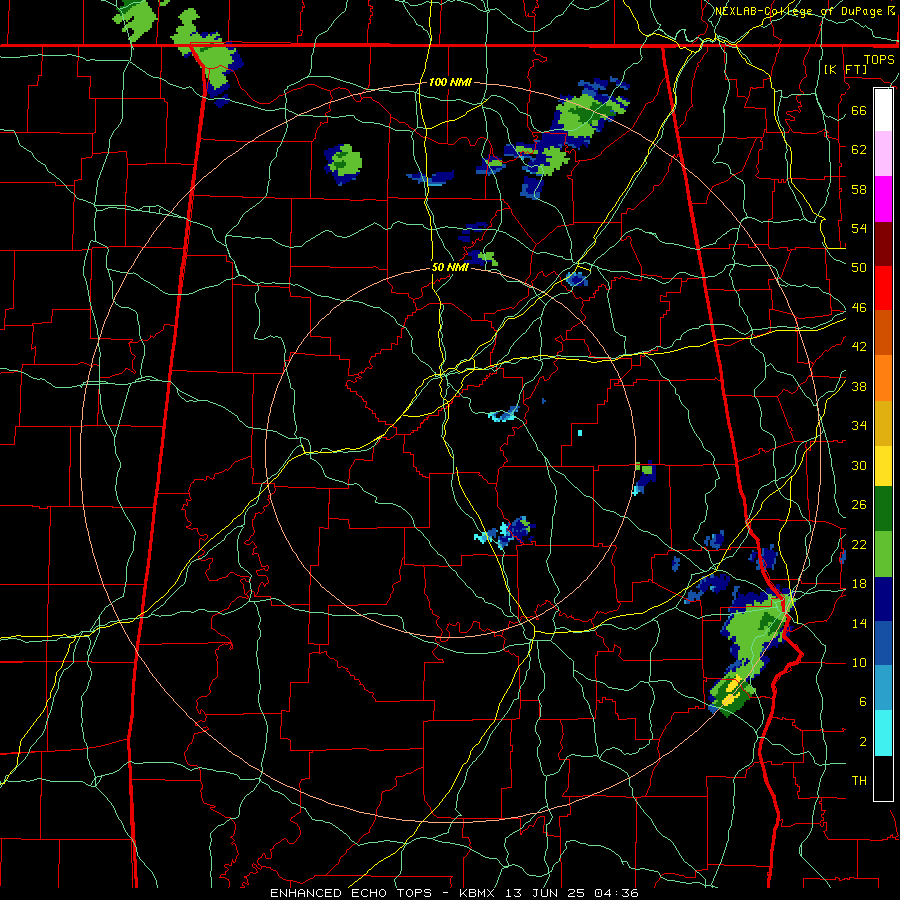Screen dimensions: 900x900
Task: Select legend value 18
Action: tap(859, 584)
